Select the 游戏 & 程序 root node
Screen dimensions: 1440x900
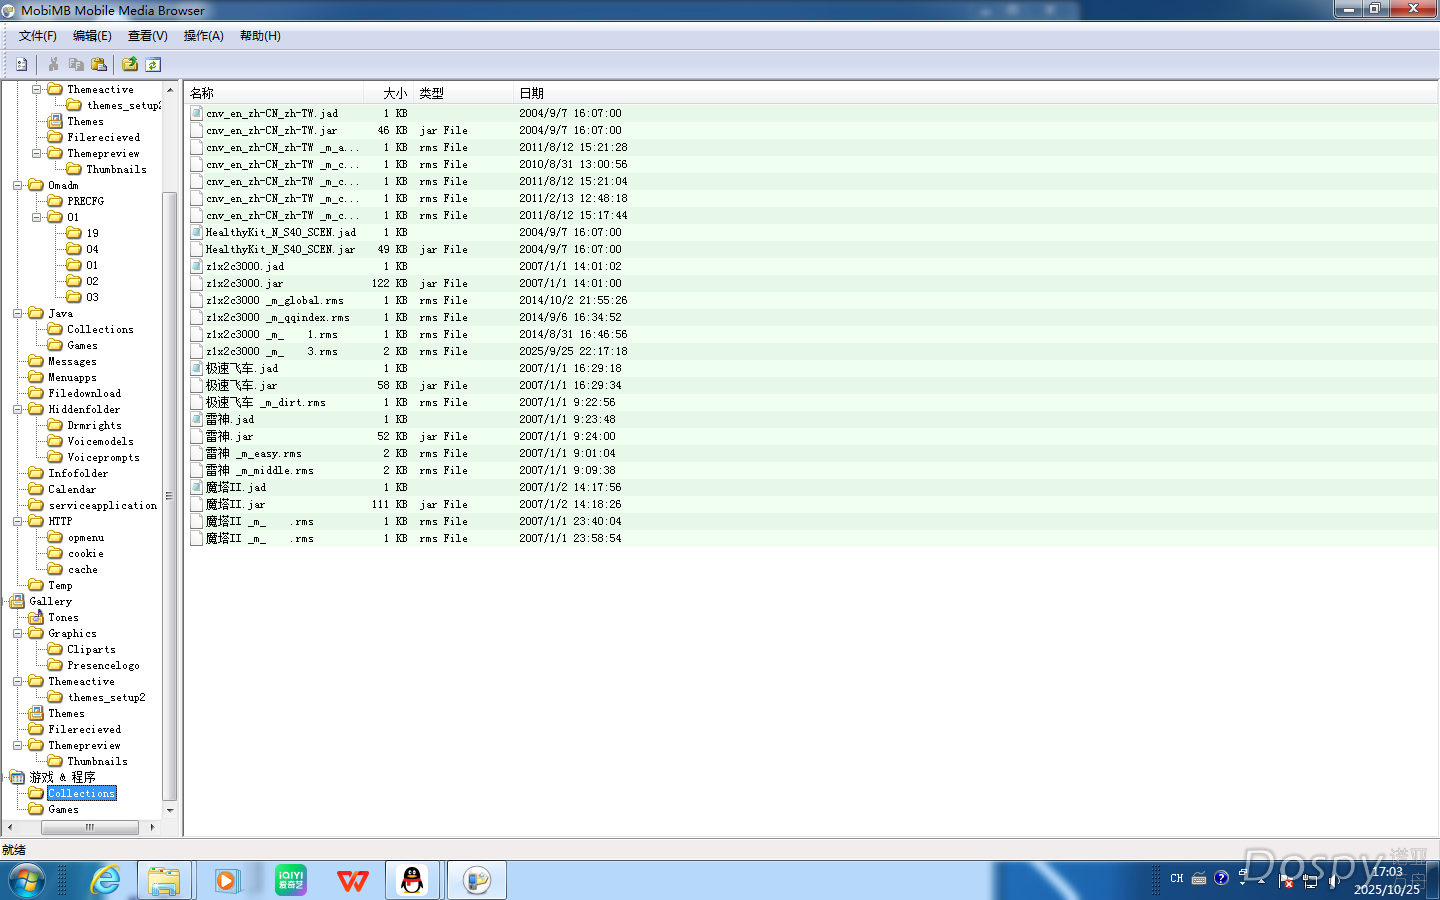62,778
